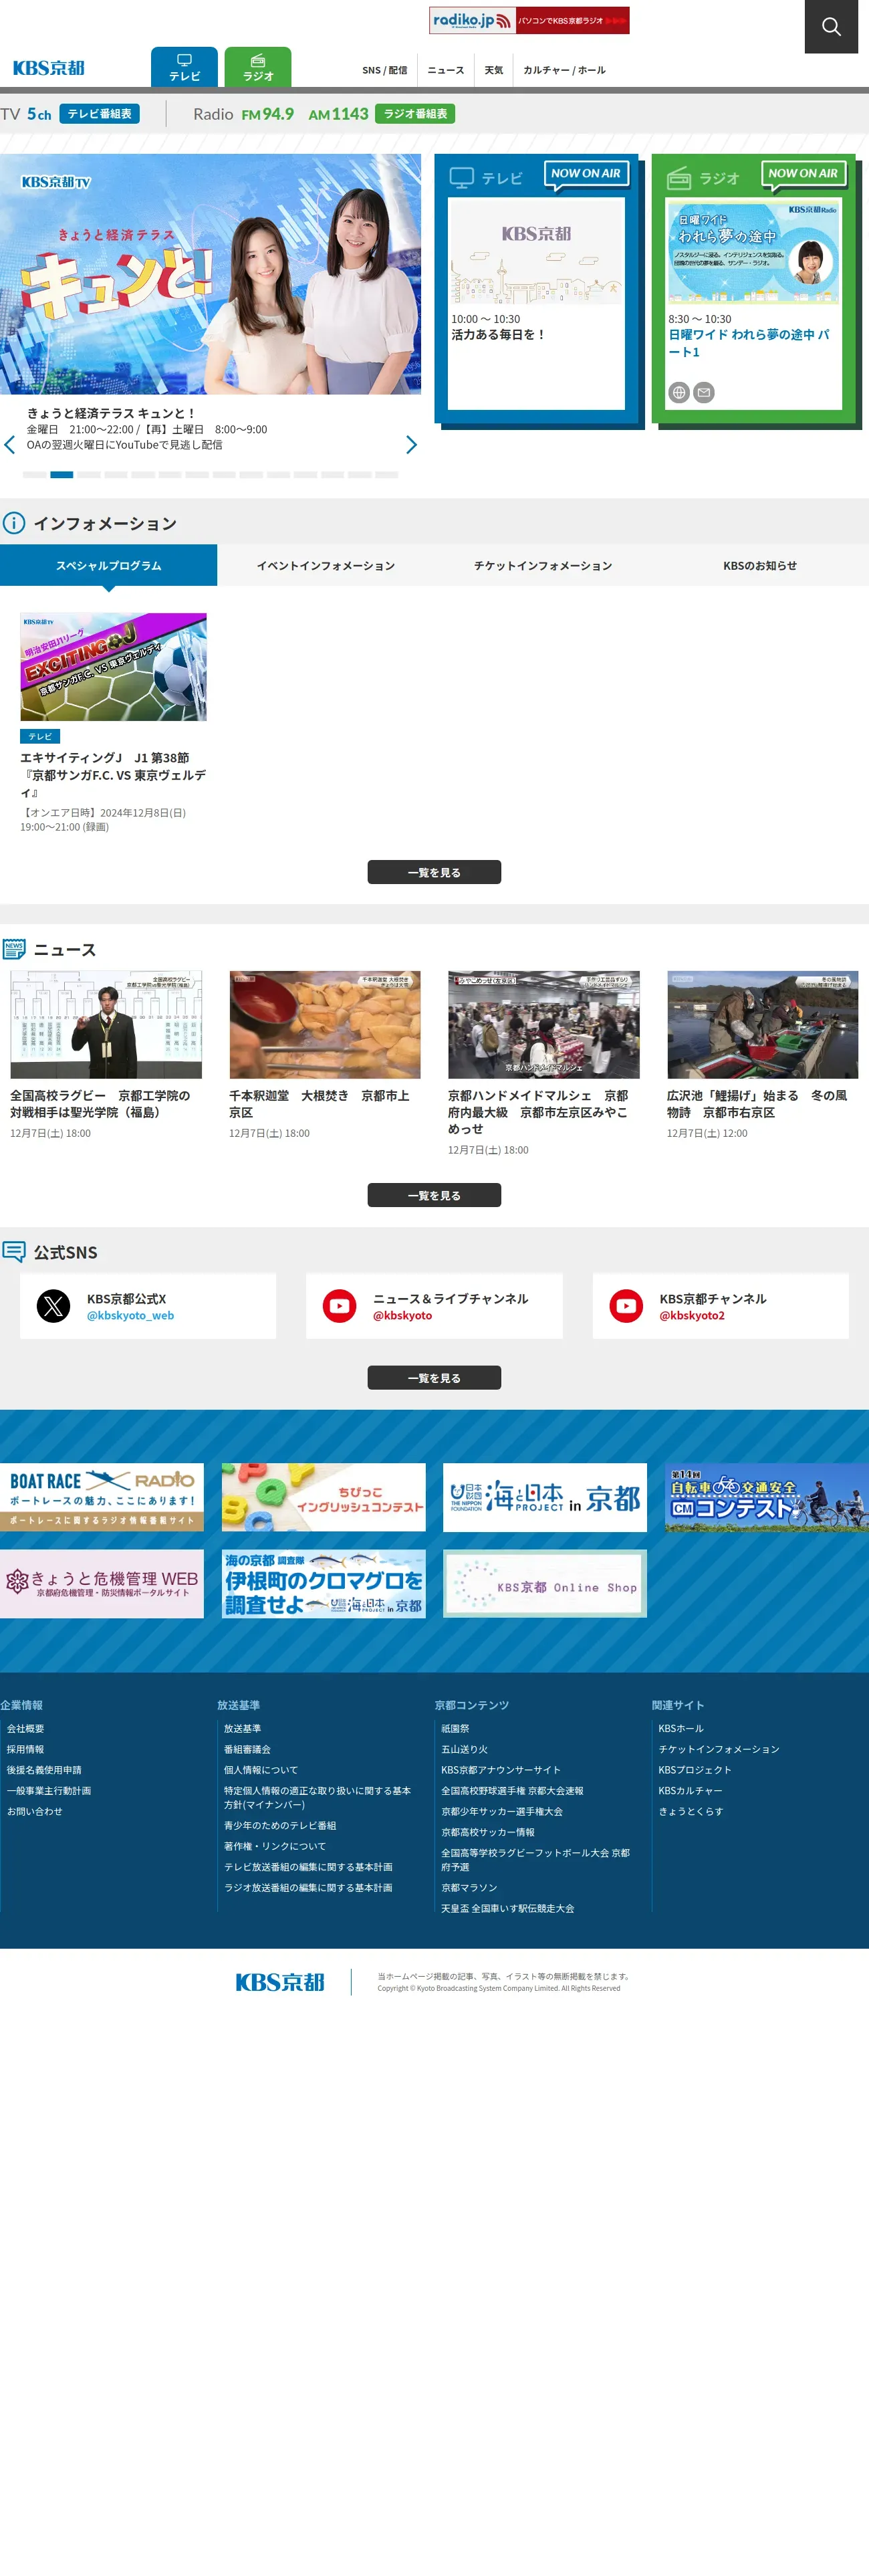Click the news section icon

click(14, 949)
